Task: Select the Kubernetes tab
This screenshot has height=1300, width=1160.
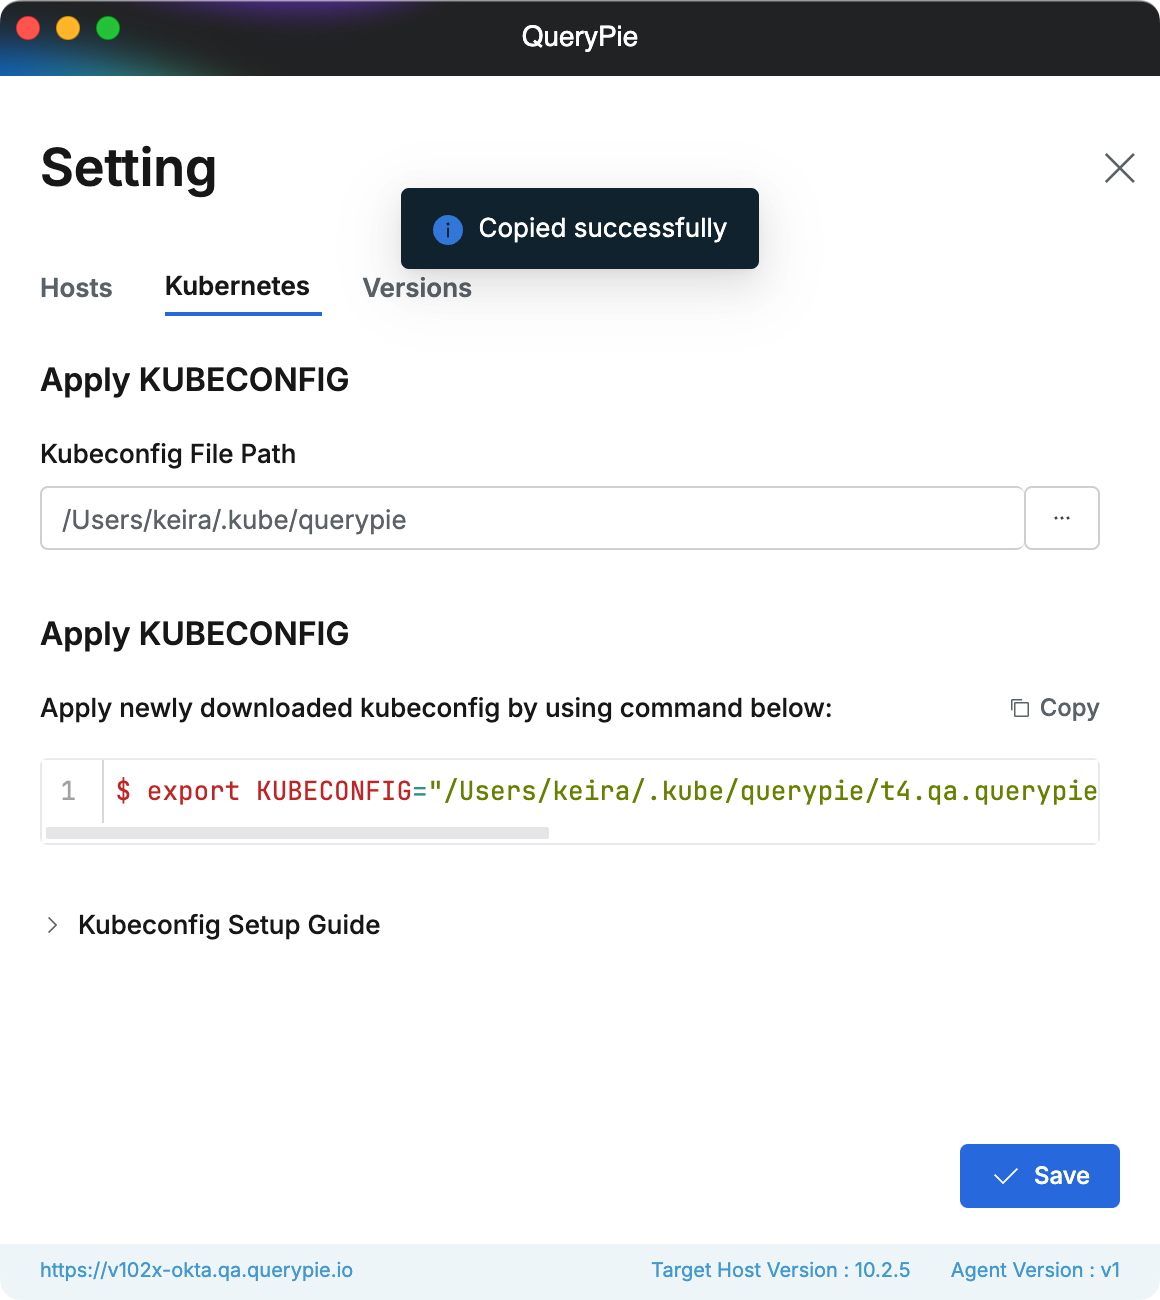Action: pyautogui.click(x=237, y=286)
